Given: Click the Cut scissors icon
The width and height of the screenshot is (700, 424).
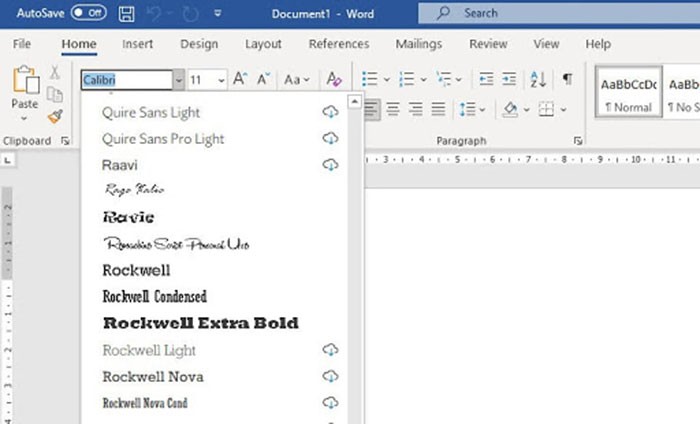Looking at the screenshot, I should click(x=54, y=72).
